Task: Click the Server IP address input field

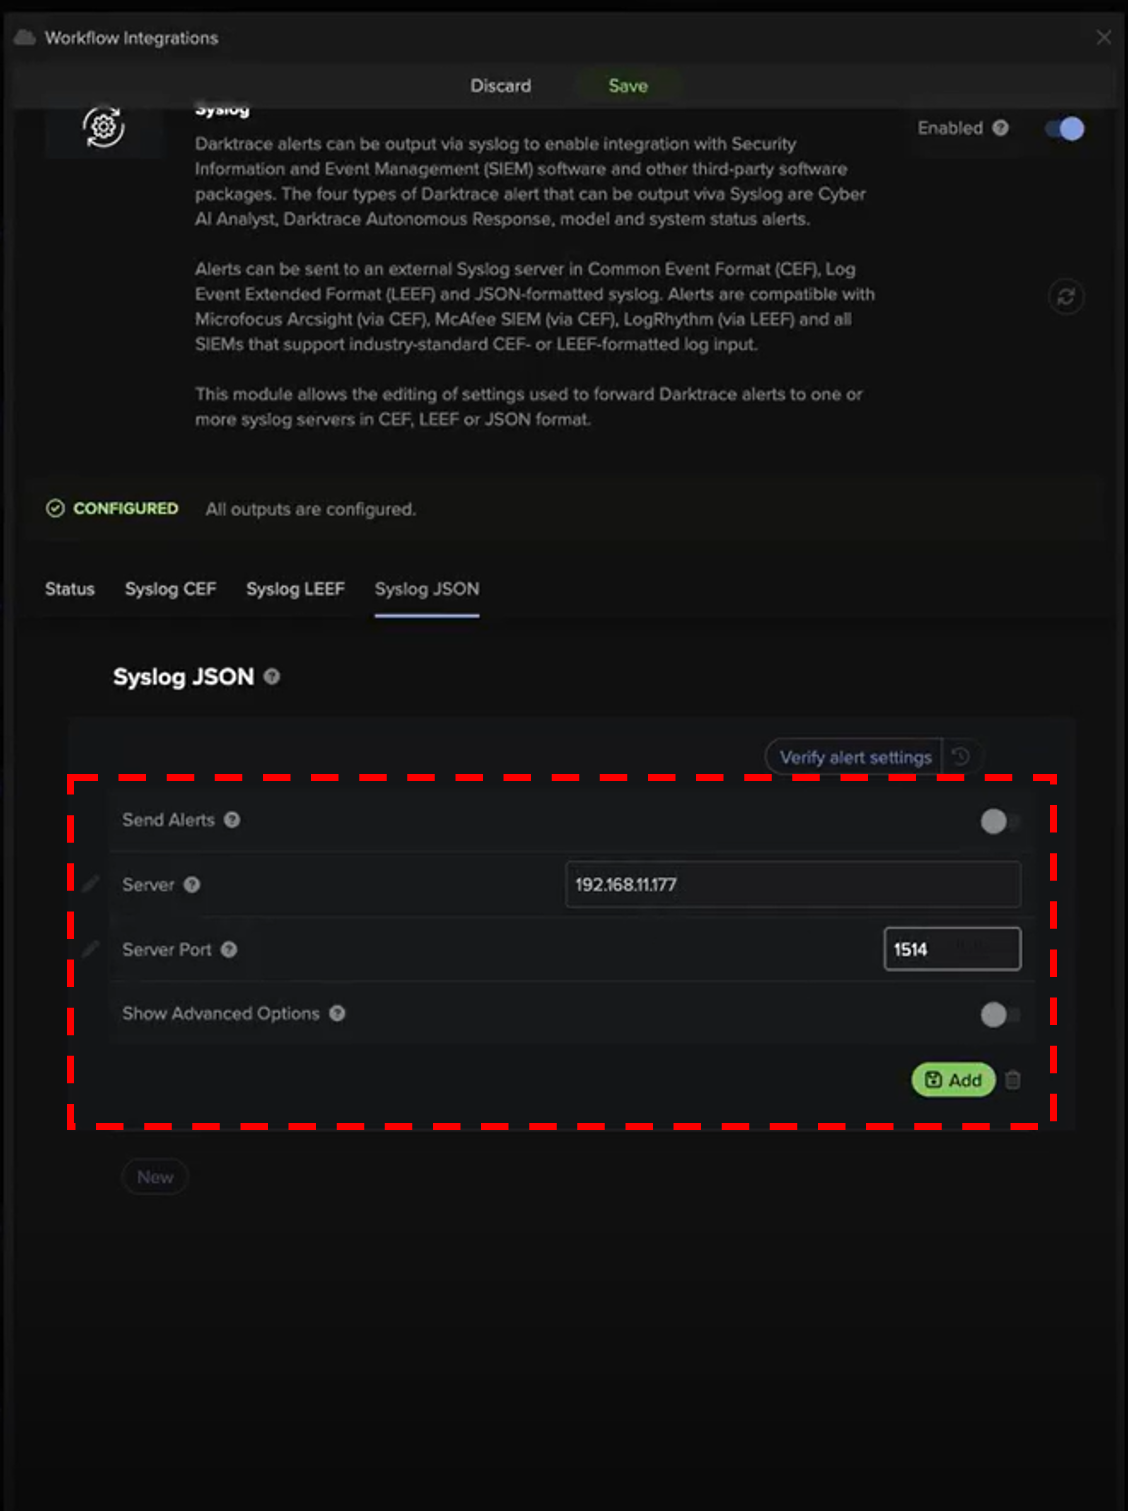Action: (793, 885)
